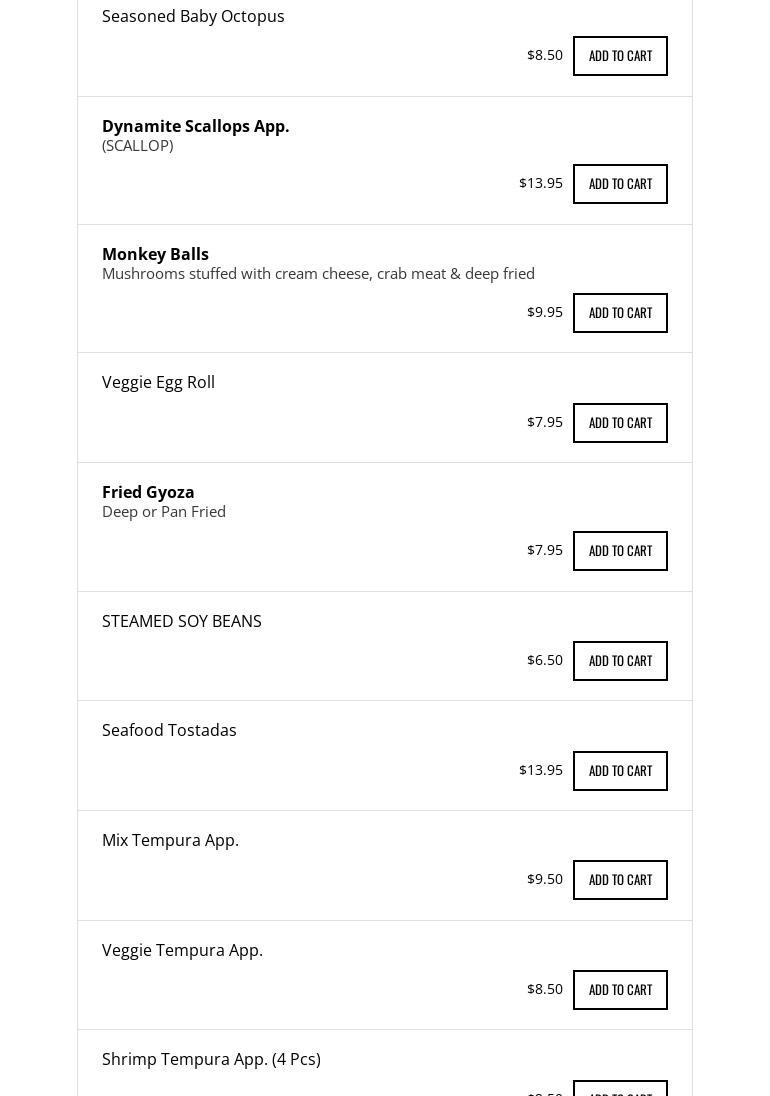This screenshot has height=1096, width=770.
Task: Select the STEAMED SOY BEANS item name
Action: coord(181,621)
